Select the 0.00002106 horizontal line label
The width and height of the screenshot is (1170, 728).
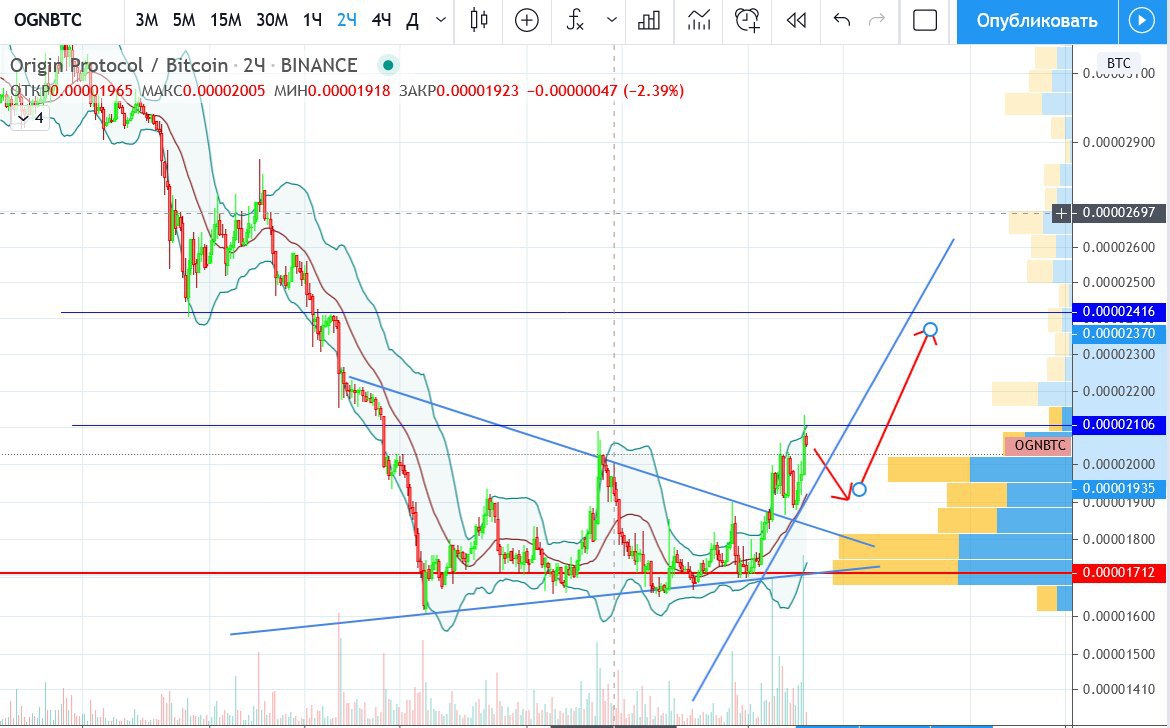[x=1118, y=424]
